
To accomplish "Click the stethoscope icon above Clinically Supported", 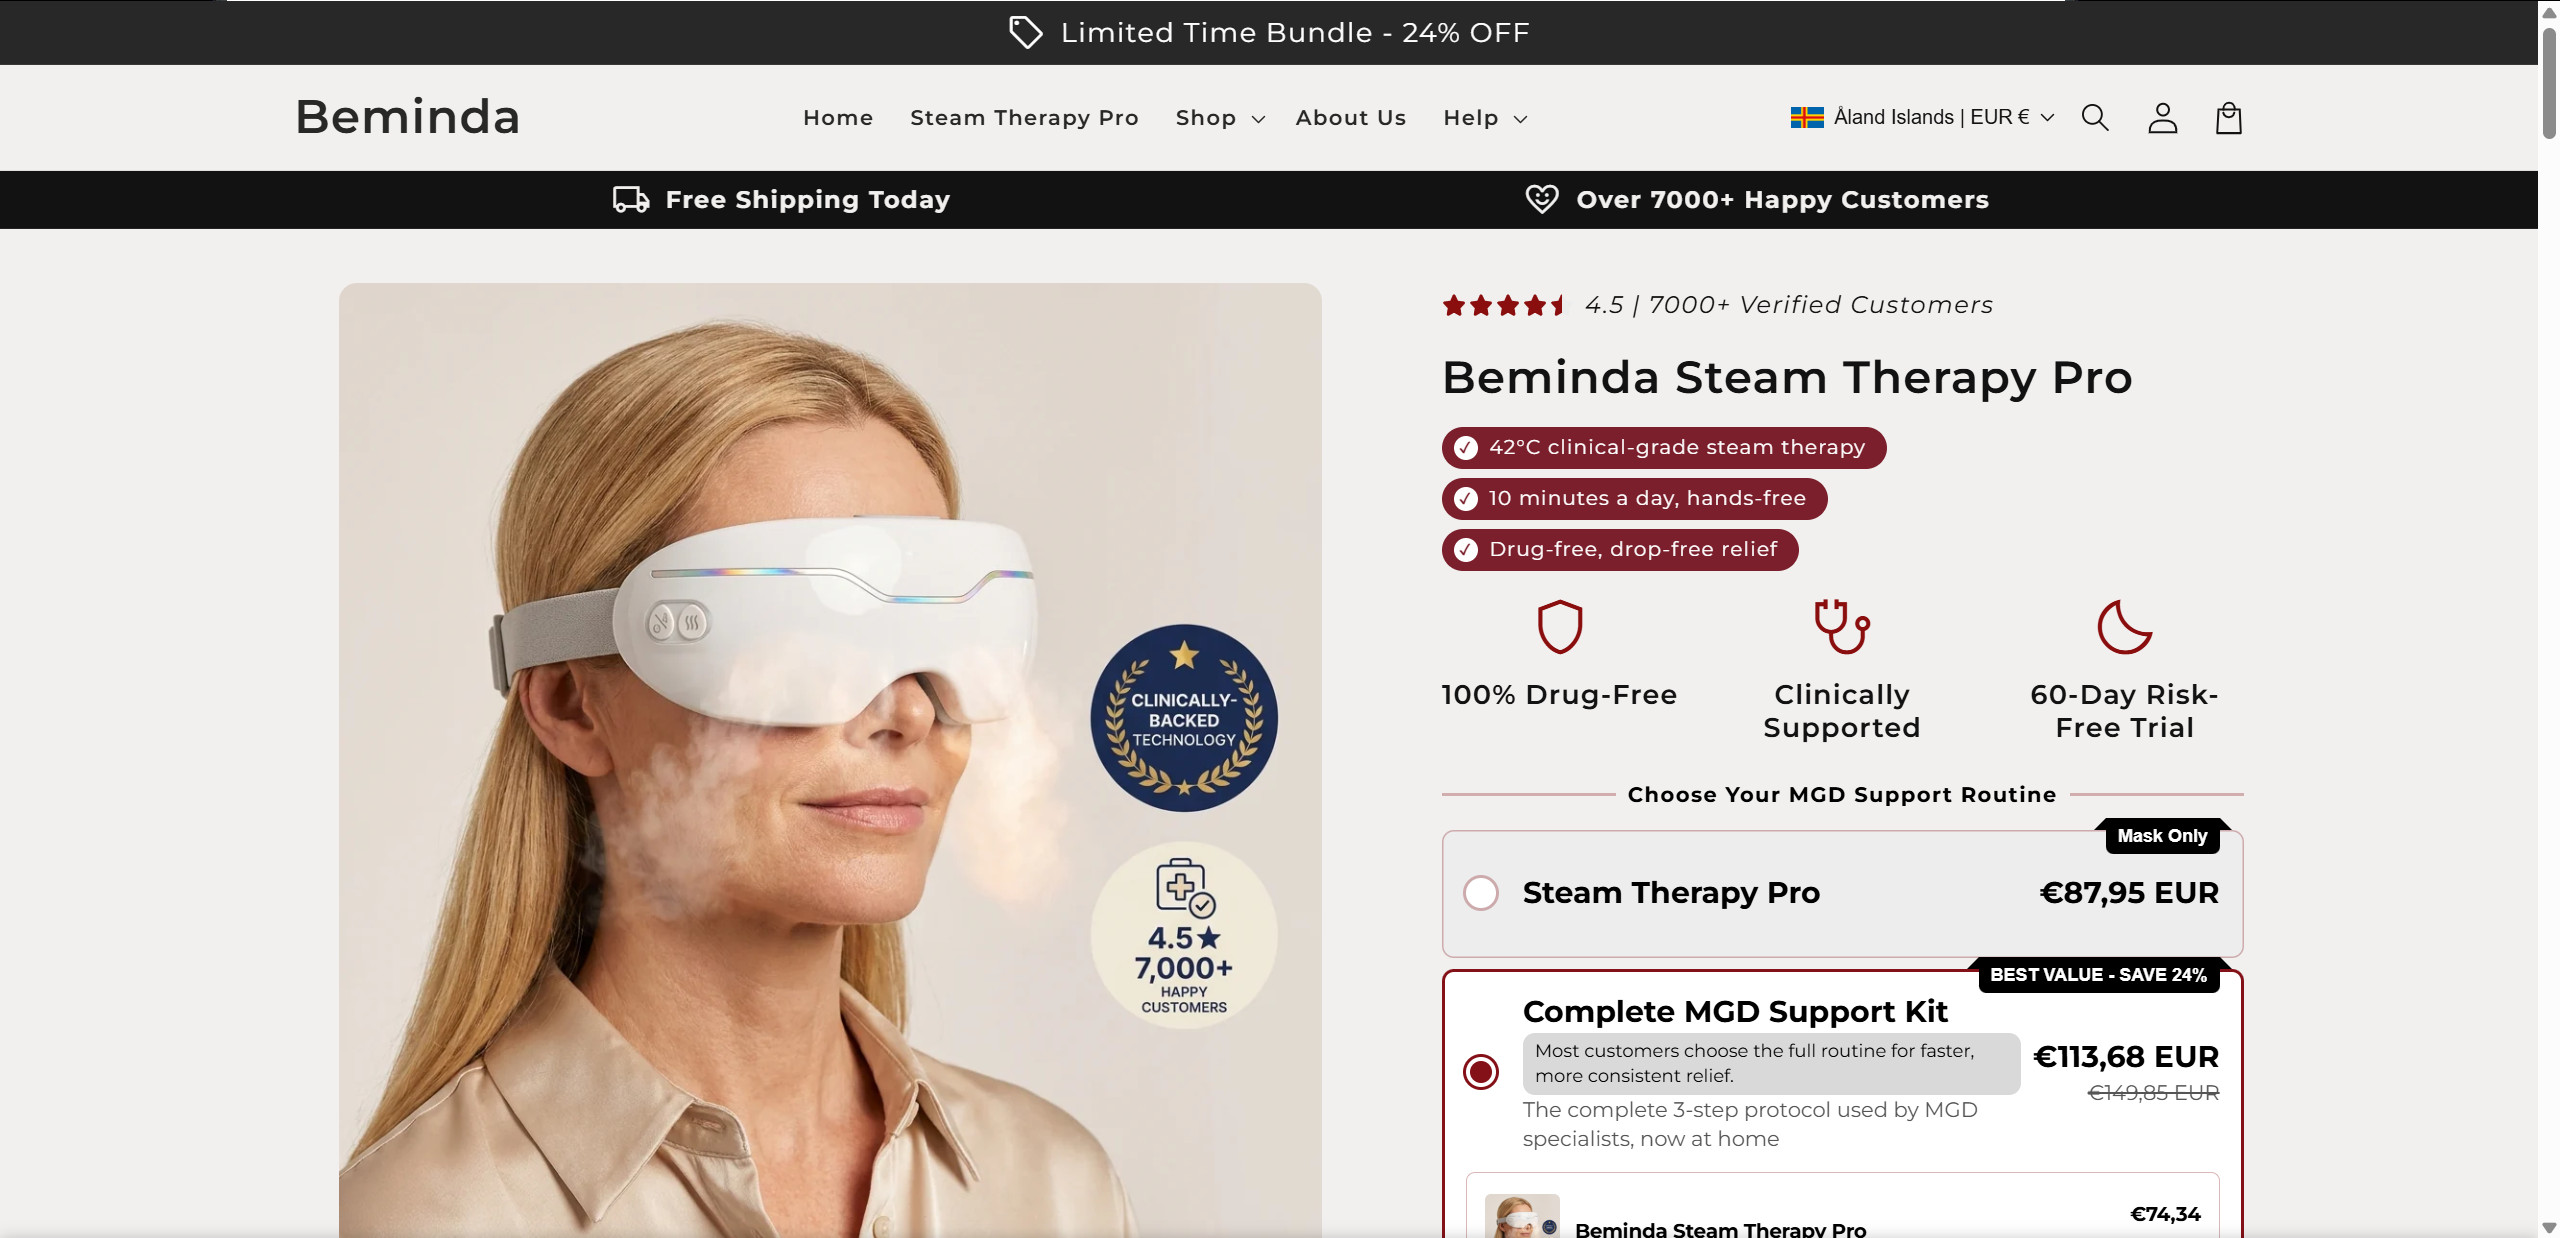I will 1842,627.
